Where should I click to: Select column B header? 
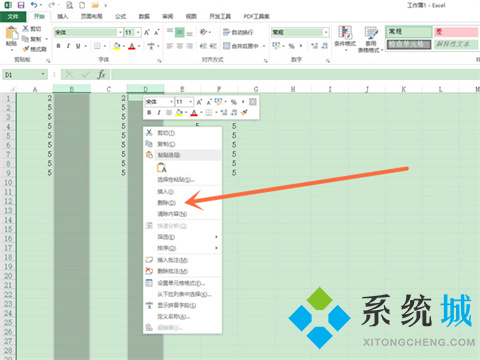pos(72,89)
